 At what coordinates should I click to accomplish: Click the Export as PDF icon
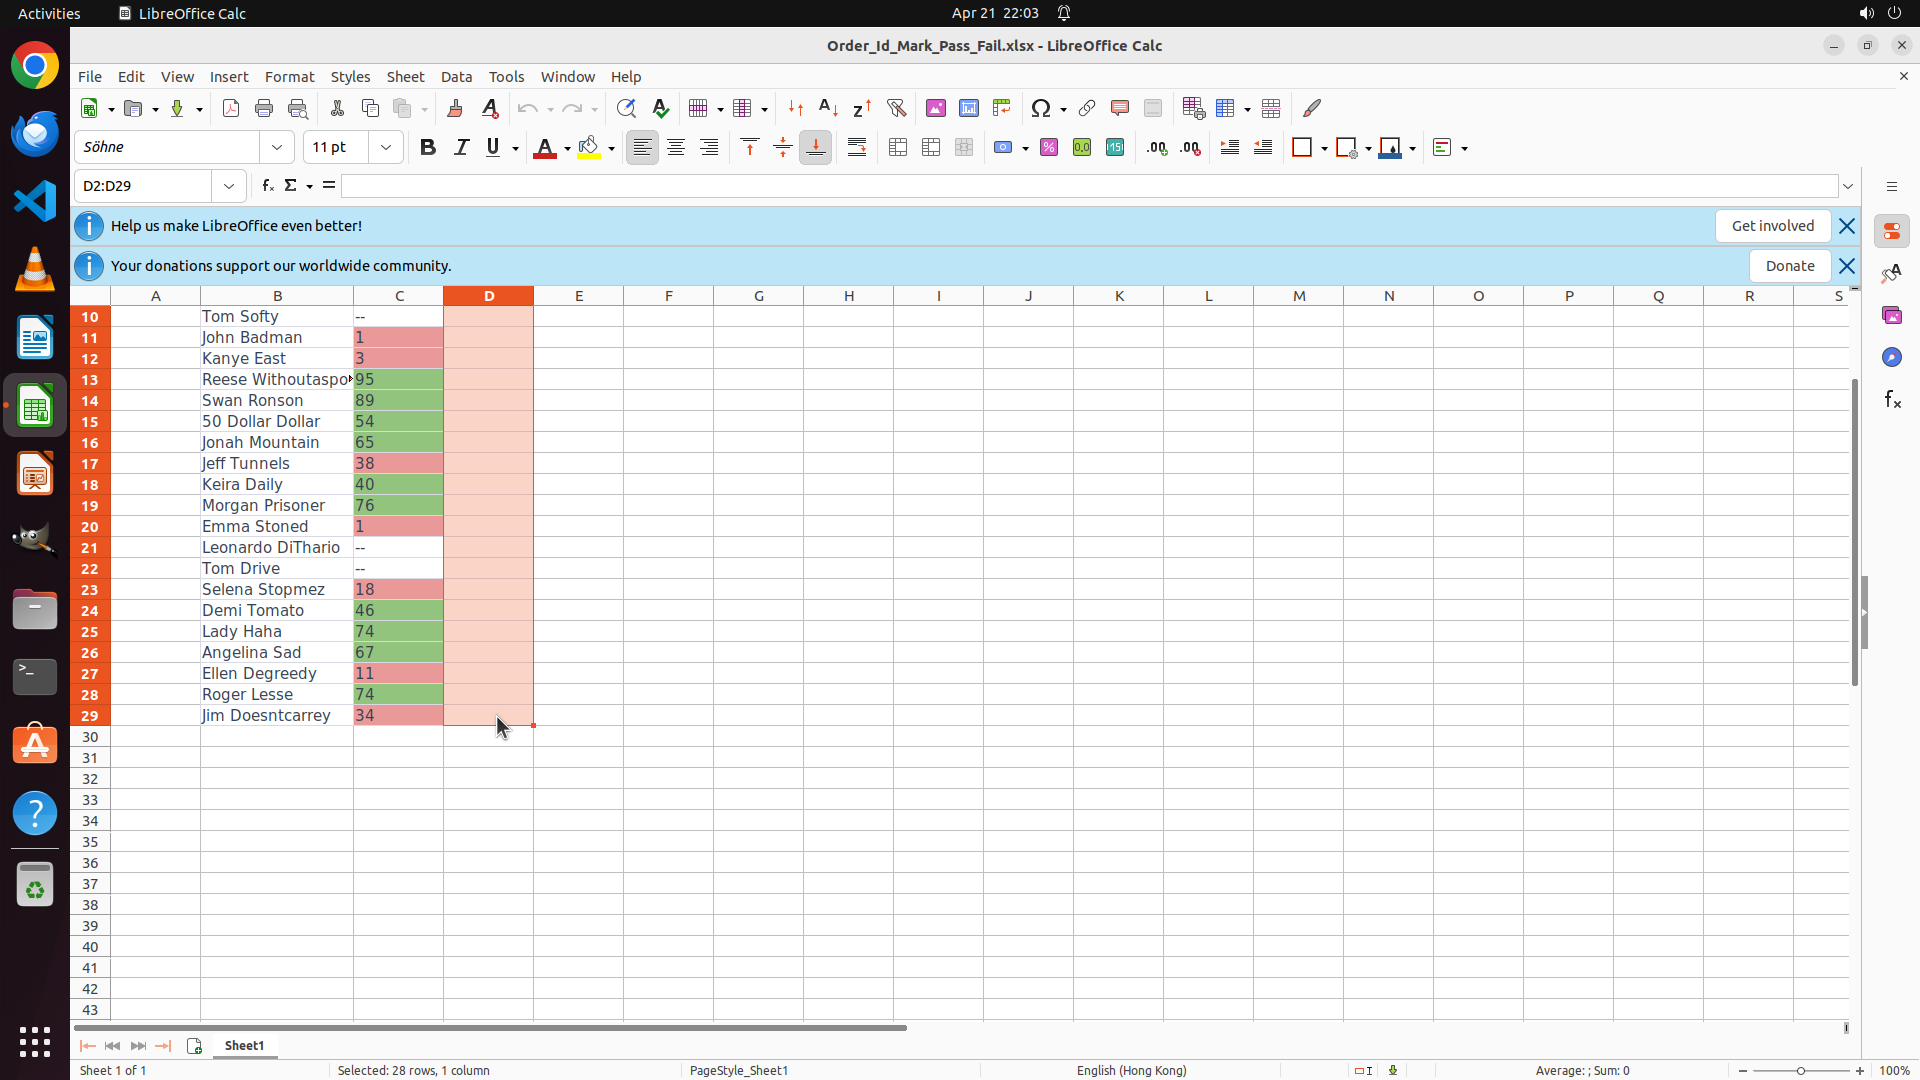[x=231, y=108]
